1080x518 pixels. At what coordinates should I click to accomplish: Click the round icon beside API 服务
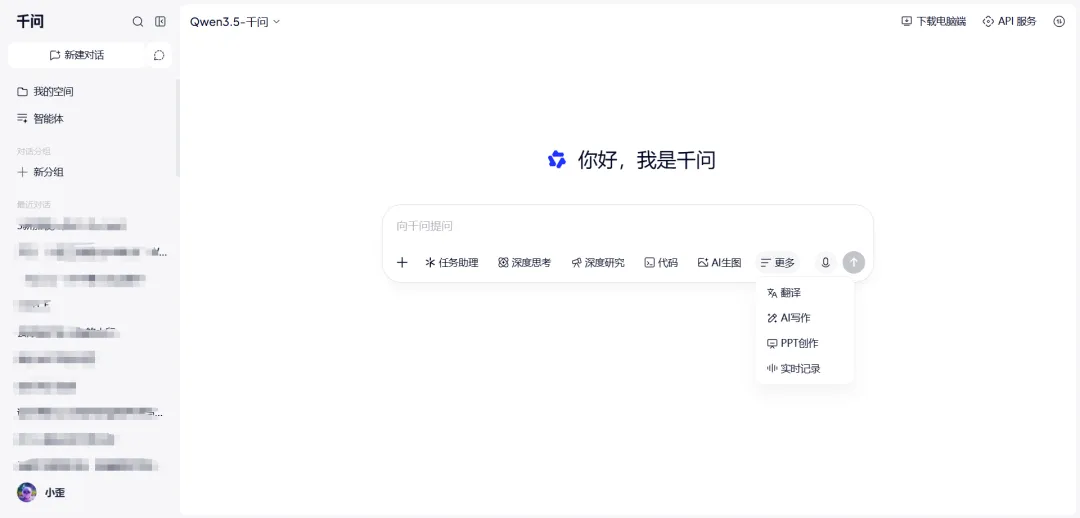tap(1059, 21)
